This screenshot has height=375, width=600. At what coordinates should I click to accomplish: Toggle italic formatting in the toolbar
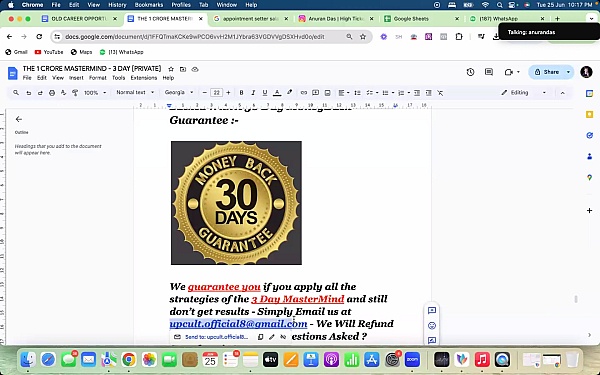(253, 93)
